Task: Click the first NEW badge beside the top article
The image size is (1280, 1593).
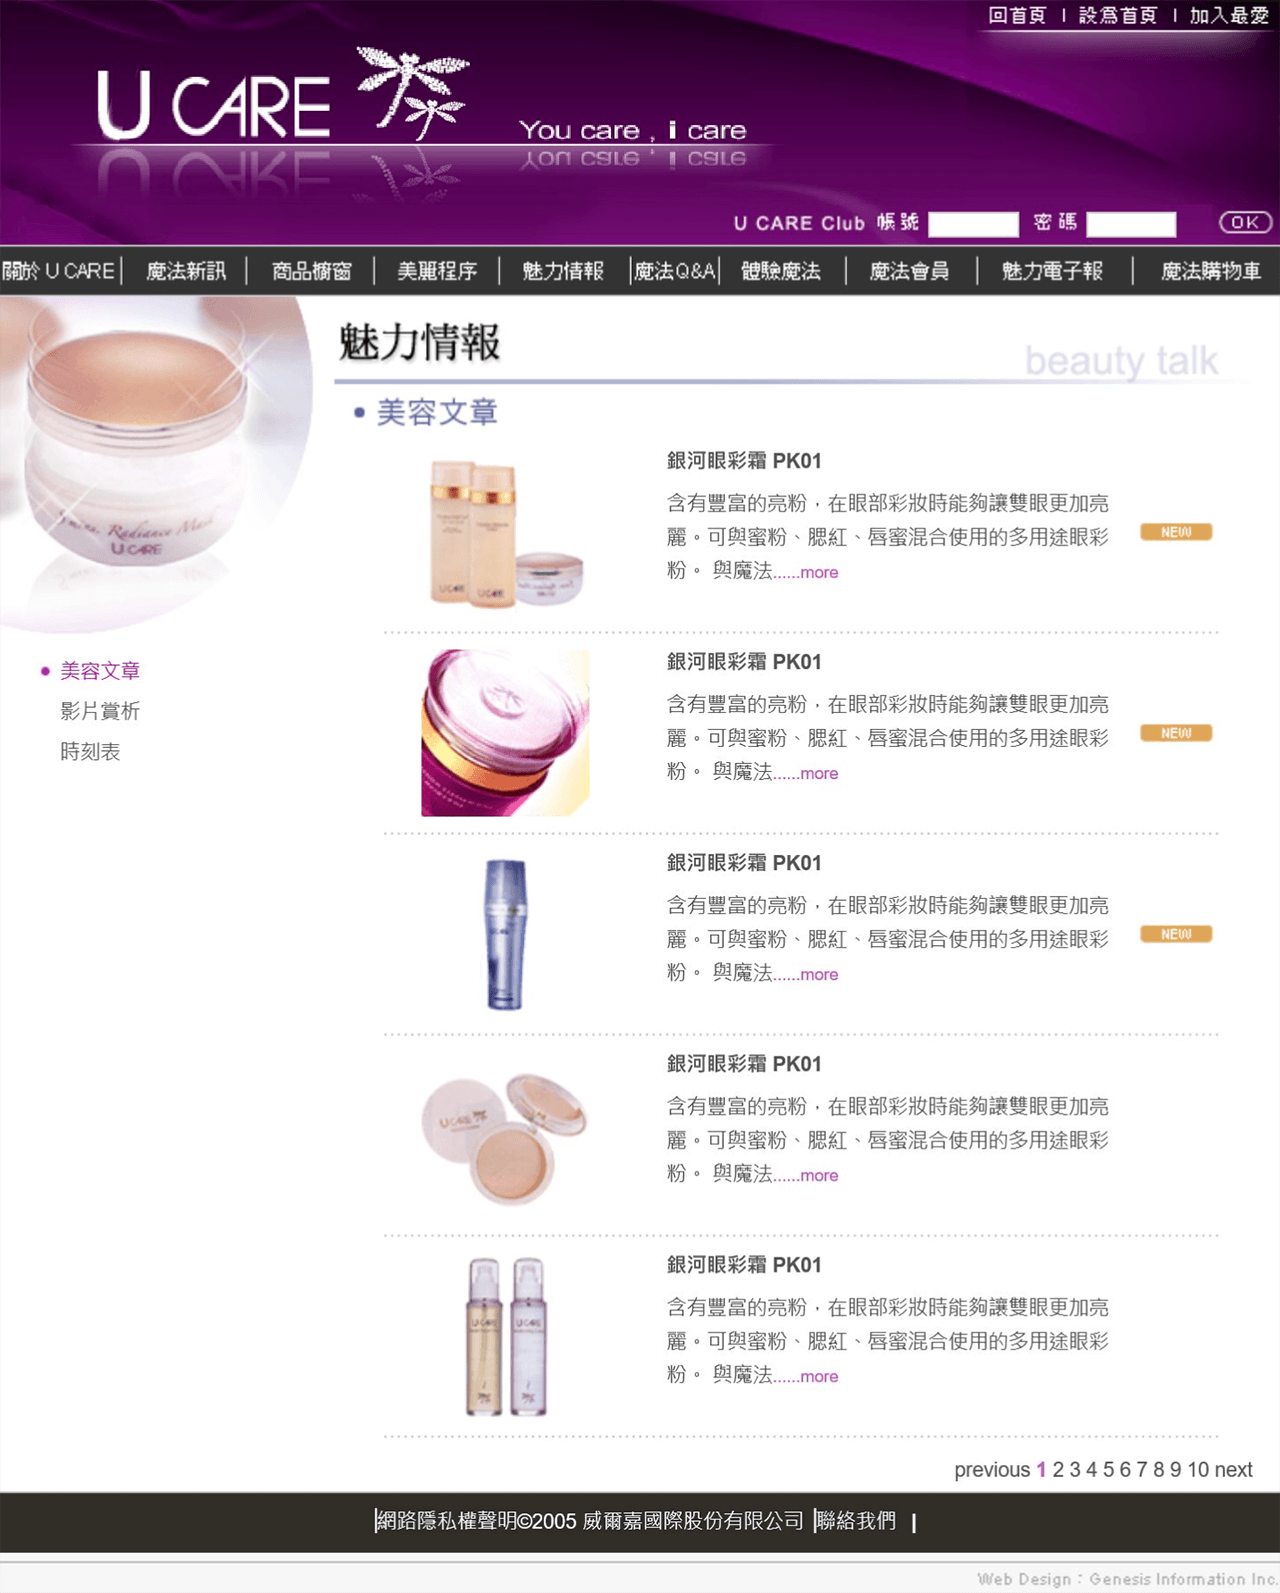Action: point(1176,532)
